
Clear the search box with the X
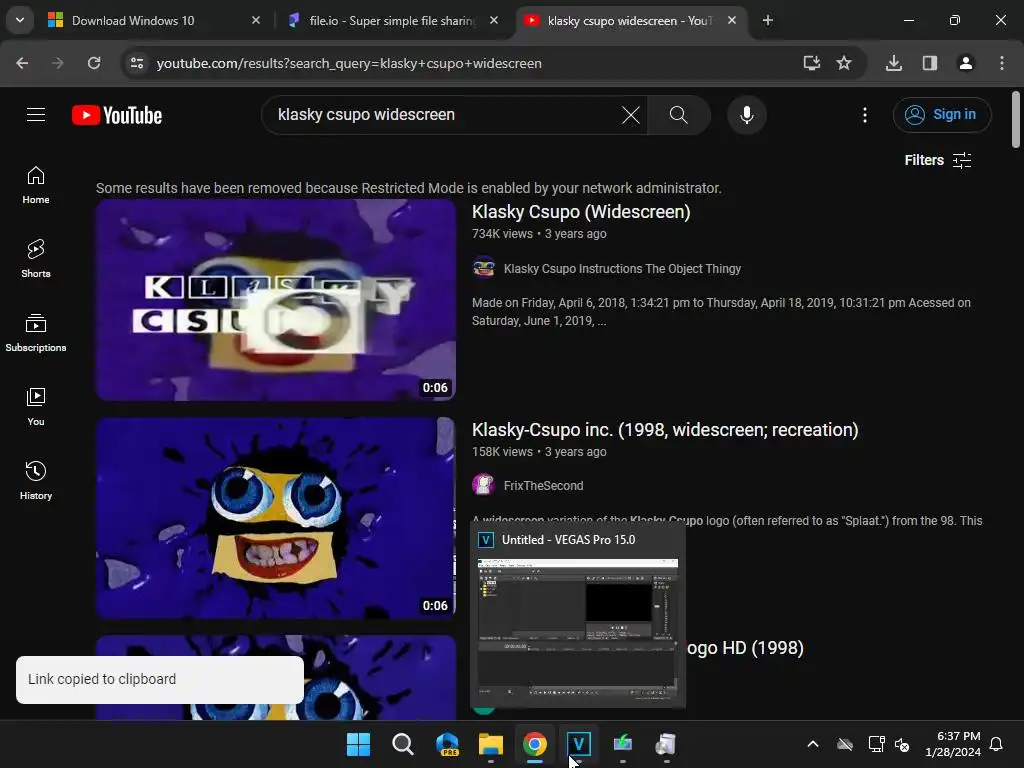(630, 115)
